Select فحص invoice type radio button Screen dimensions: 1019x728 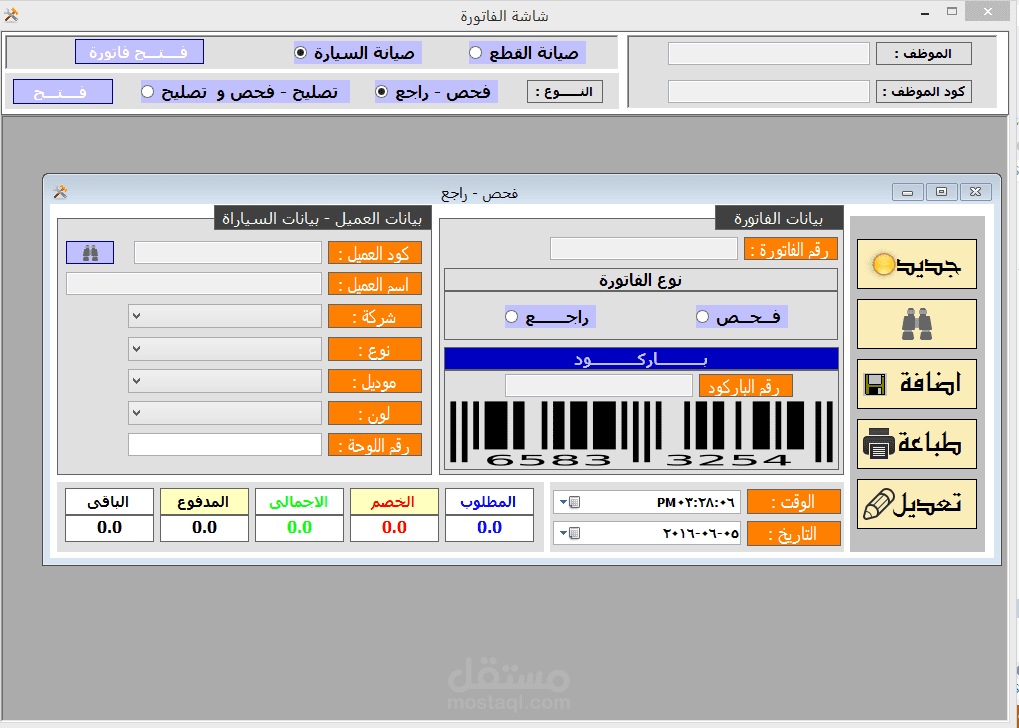703,317
